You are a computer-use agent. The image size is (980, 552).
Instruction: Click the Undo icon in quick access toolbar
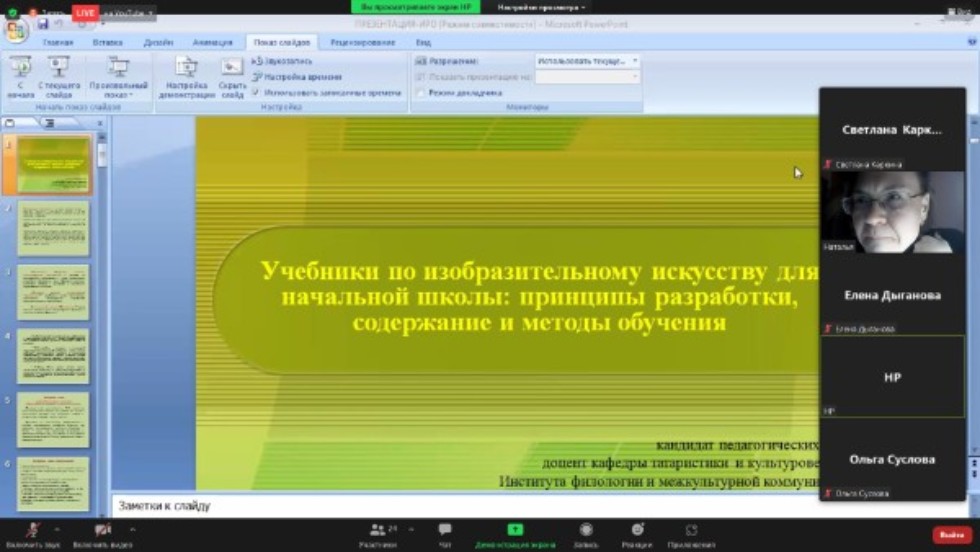click(x=59, y=24)
